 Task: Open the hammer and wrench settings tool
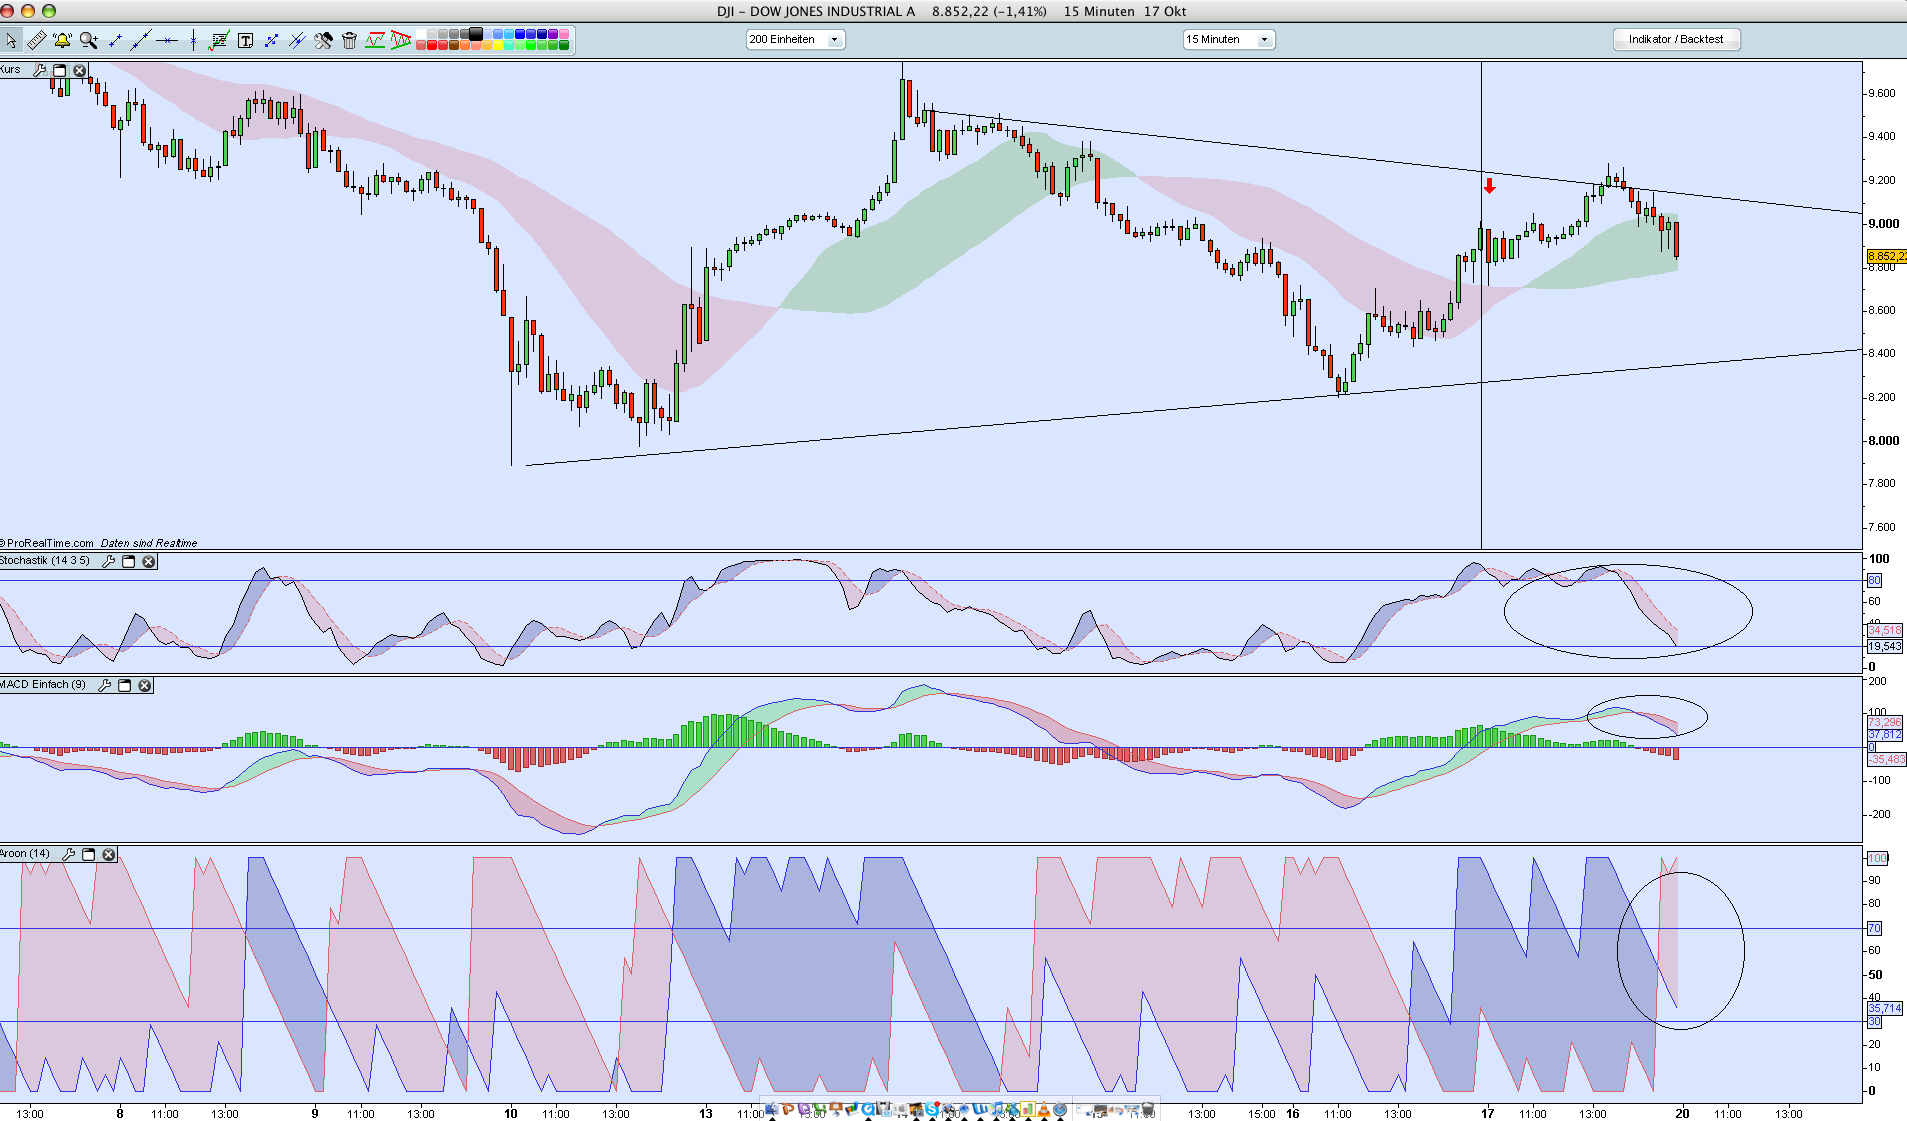323,40
